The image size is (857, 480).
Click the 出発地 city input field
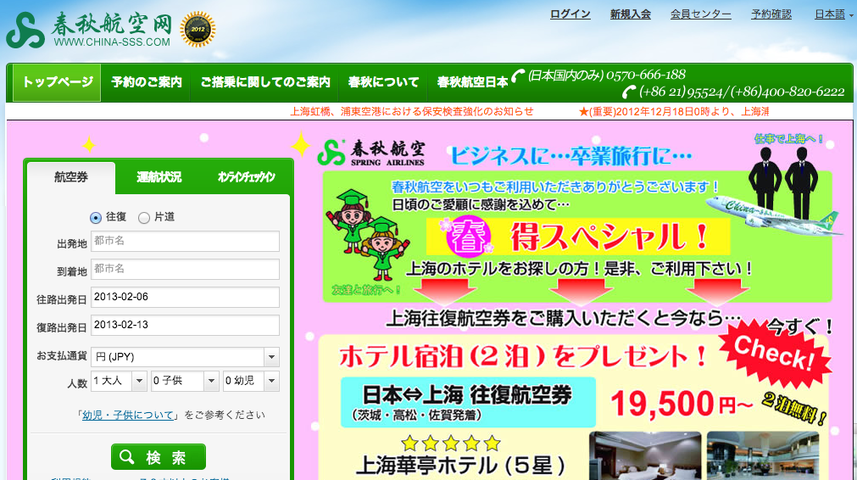[185, 241]
